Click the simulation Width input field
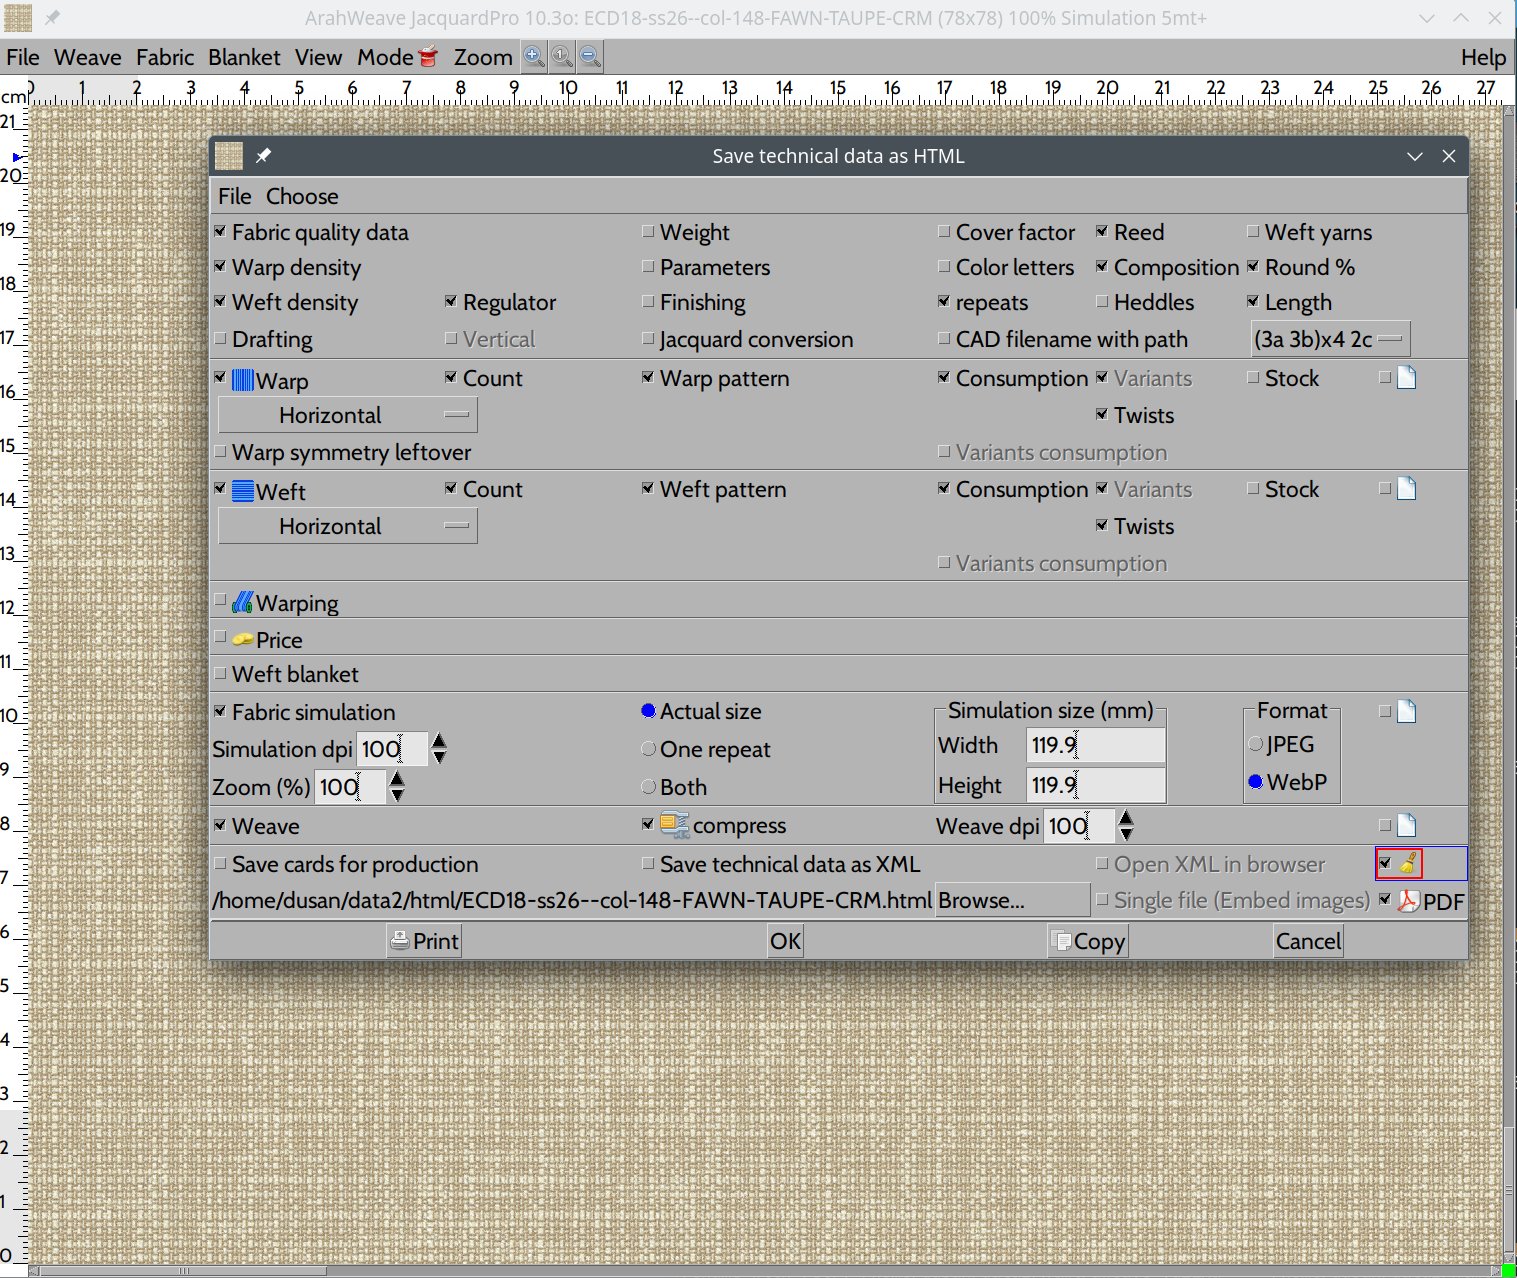The height and width of the screenshot is (1278, 1517). click(1095, 745)
